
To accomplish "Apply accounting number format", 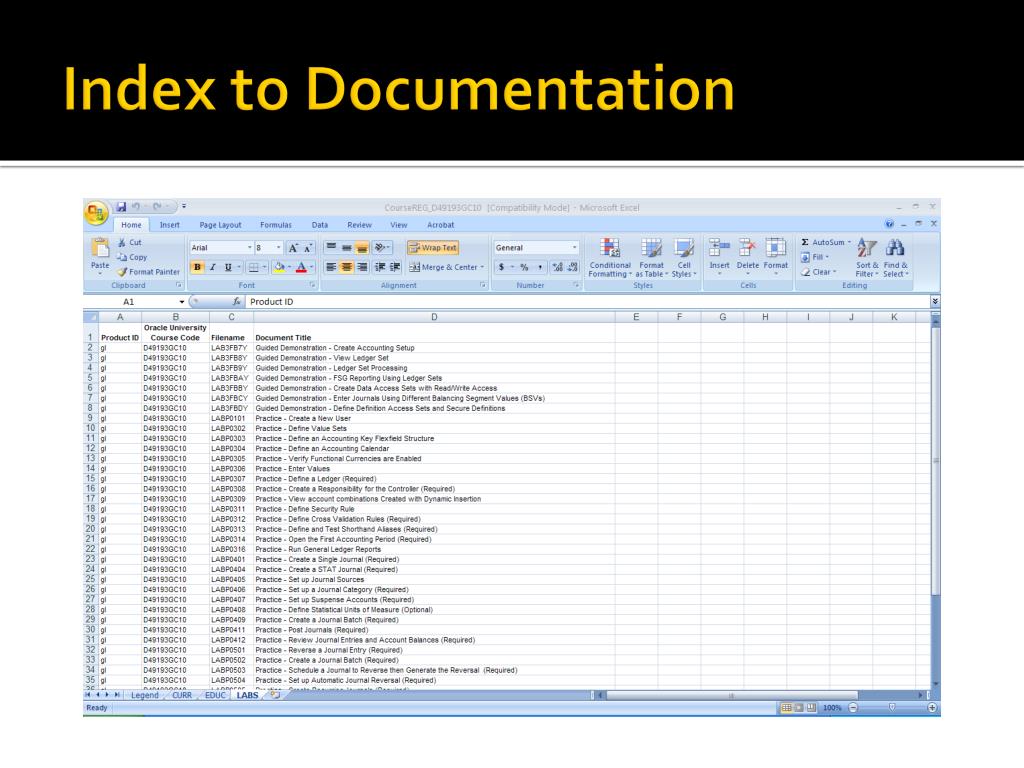I will point(502,267).
